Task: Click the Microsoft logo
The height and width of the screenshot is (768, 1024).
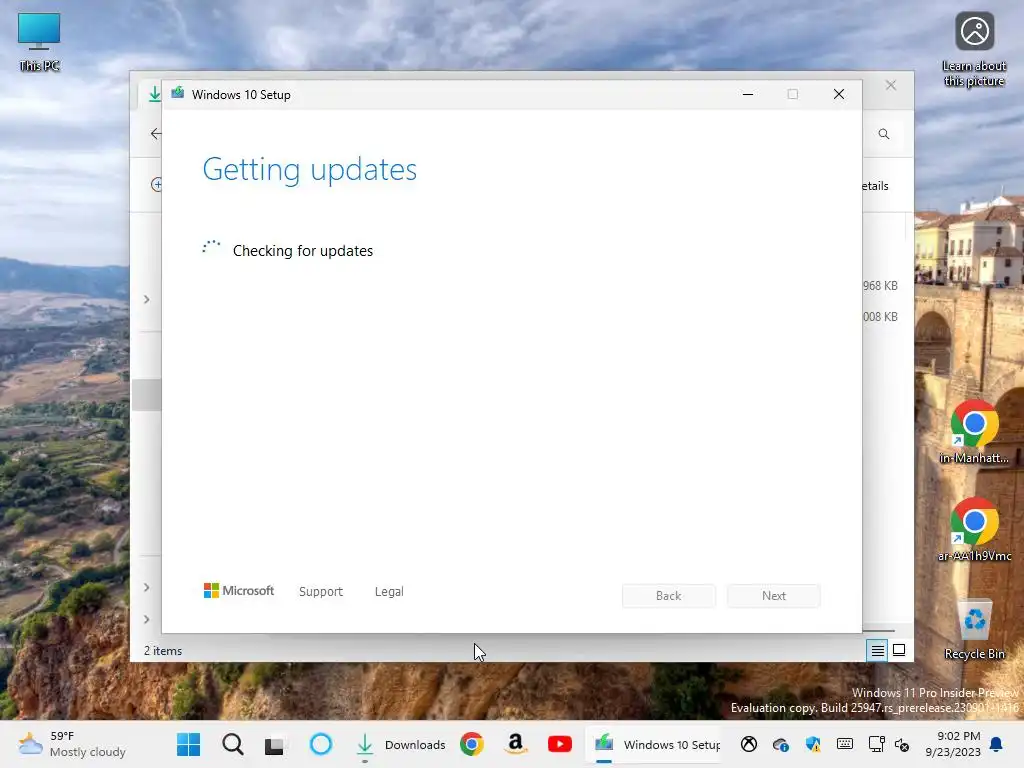Action: (x=239, y=591)
